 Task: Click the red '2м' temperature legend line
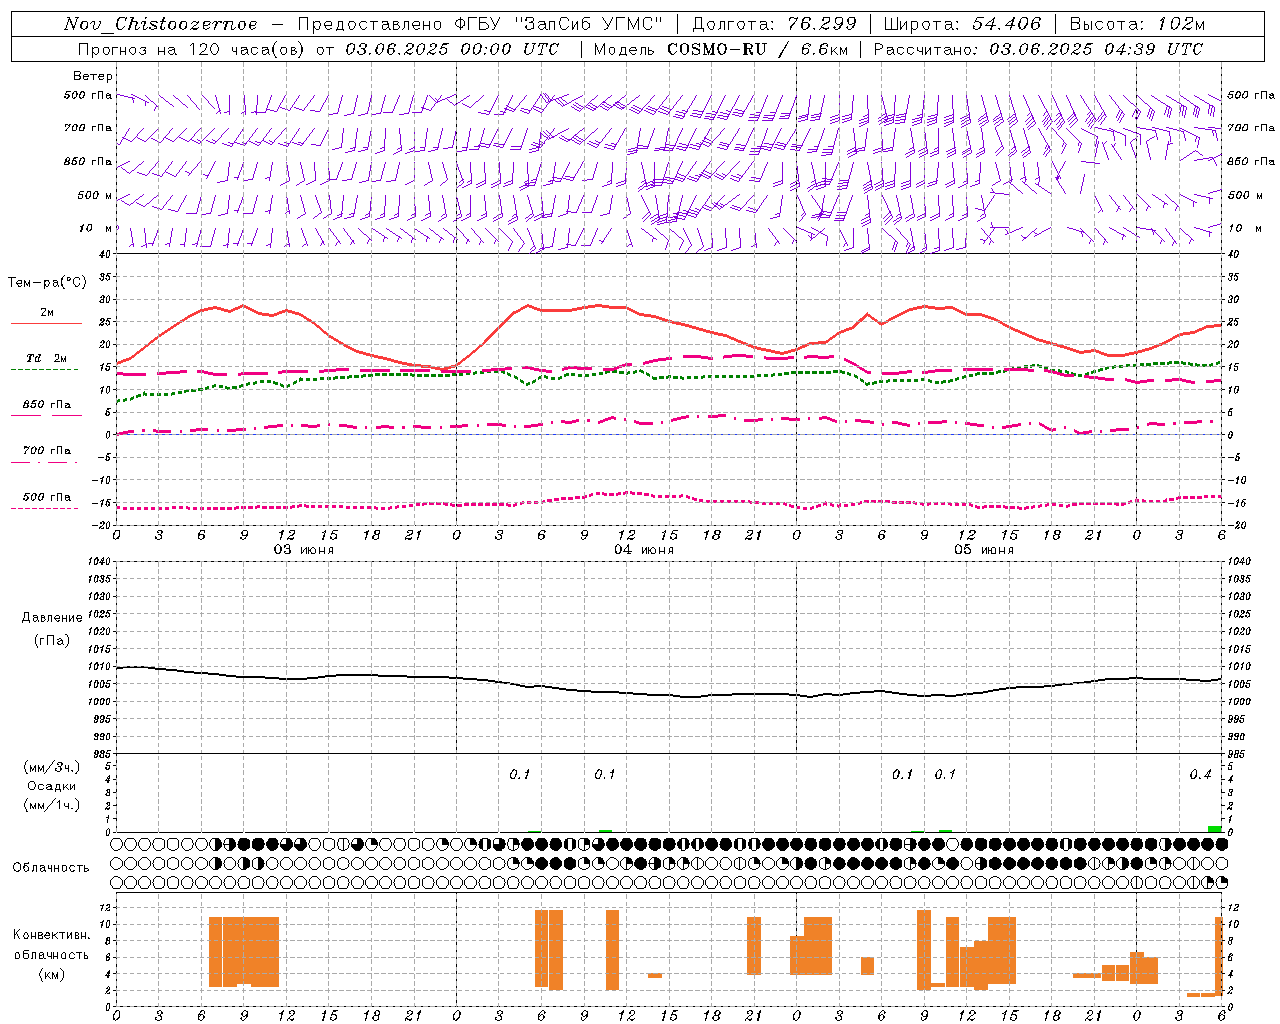[x=46, y=323]
